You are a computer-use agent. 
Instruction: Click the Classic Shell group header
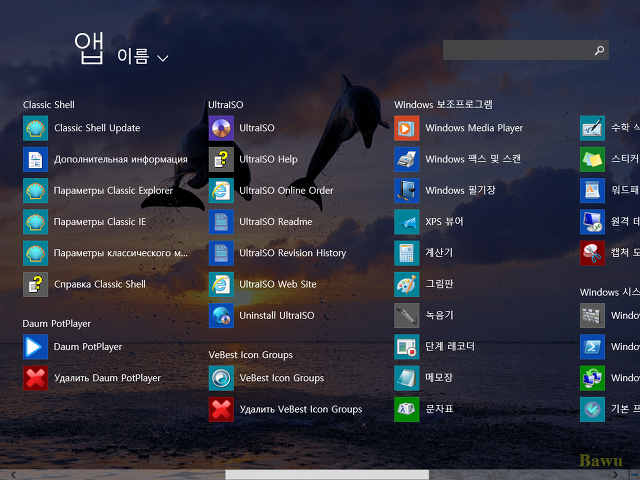(49, 105)
